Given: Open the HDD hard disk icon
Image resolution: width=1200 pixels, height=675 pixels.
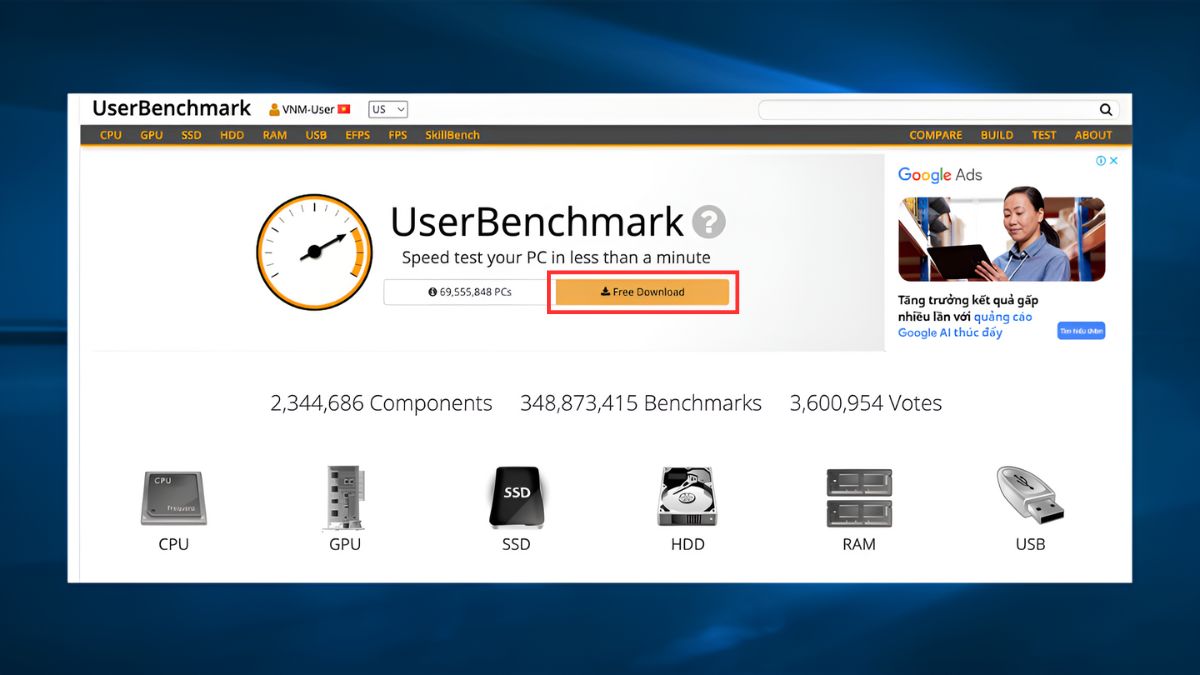Looking at the screenshot, I should click(x=687, y=497).
